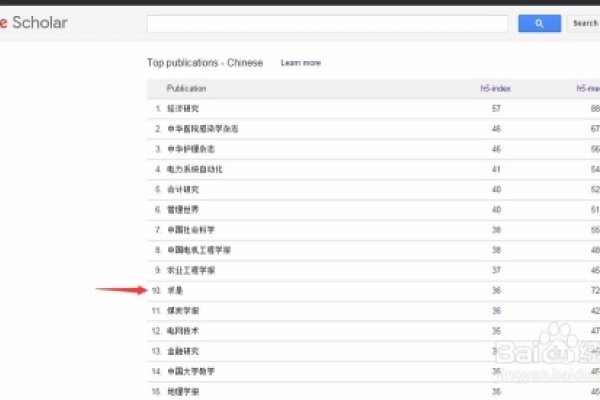Select publication 14 中国大学教学
Viewport: 600px width, 400px height.
(191, 371)
